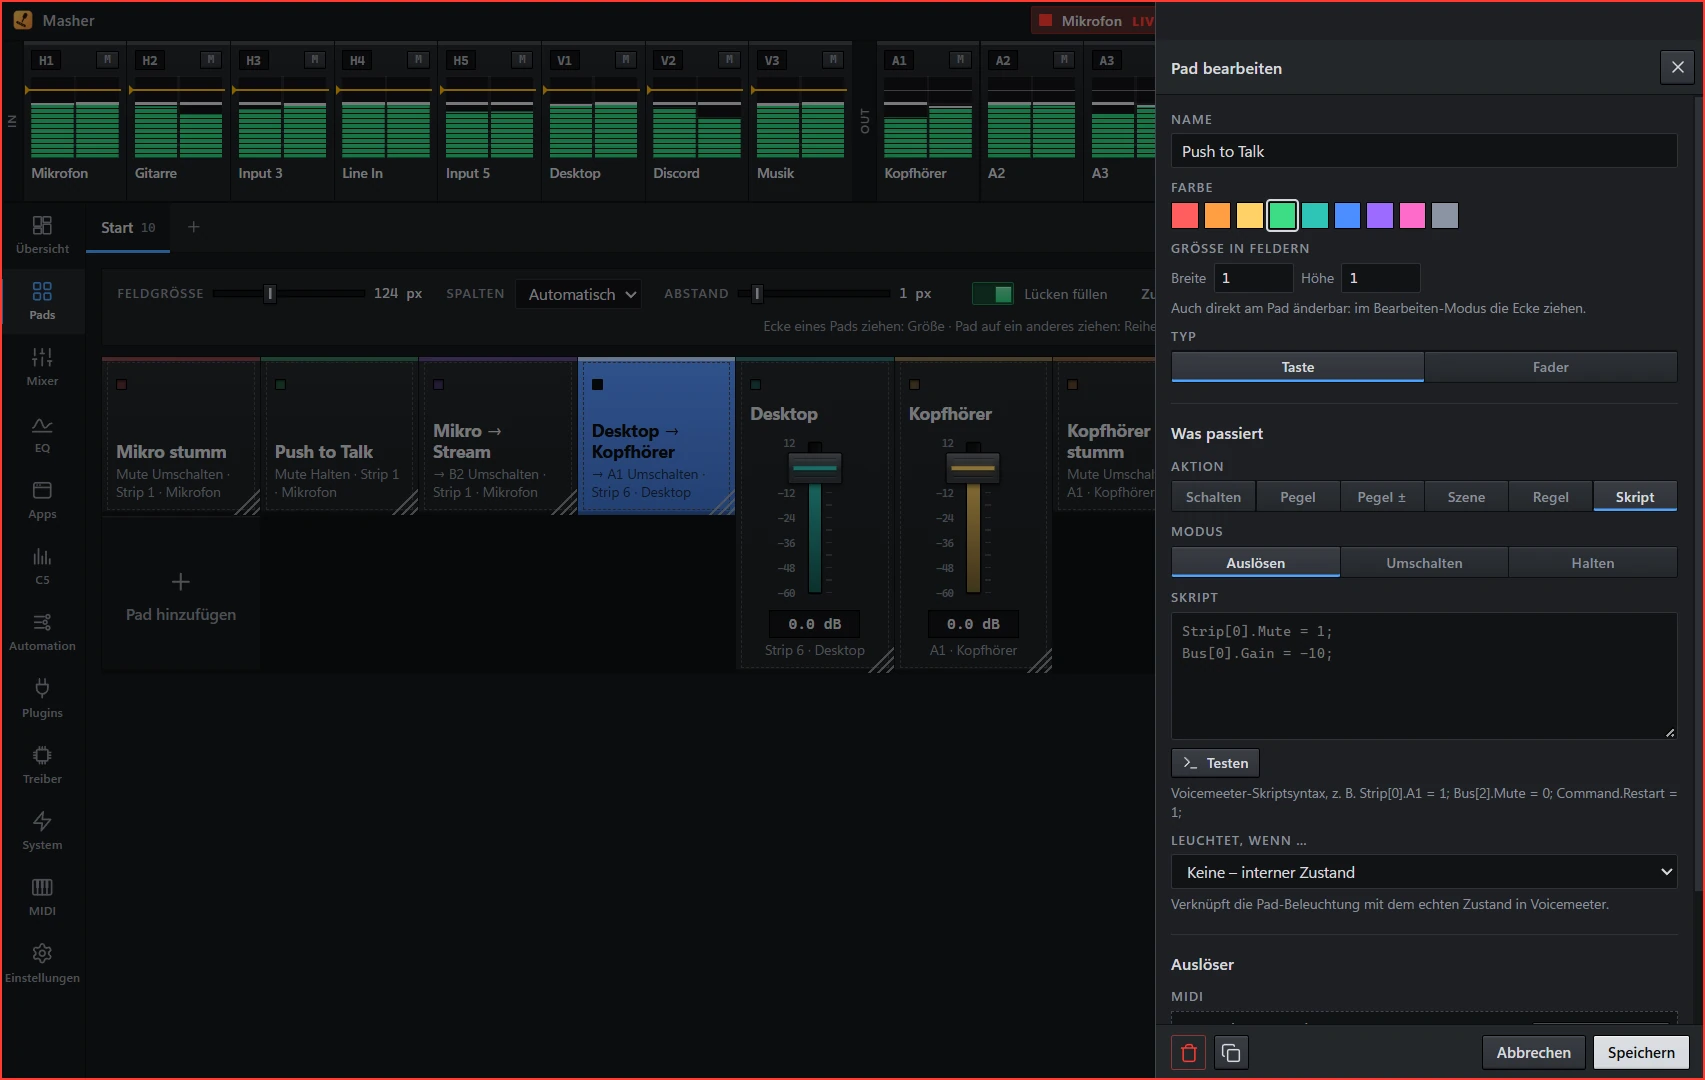Open the Automation sidebar section

coord(42,632)
